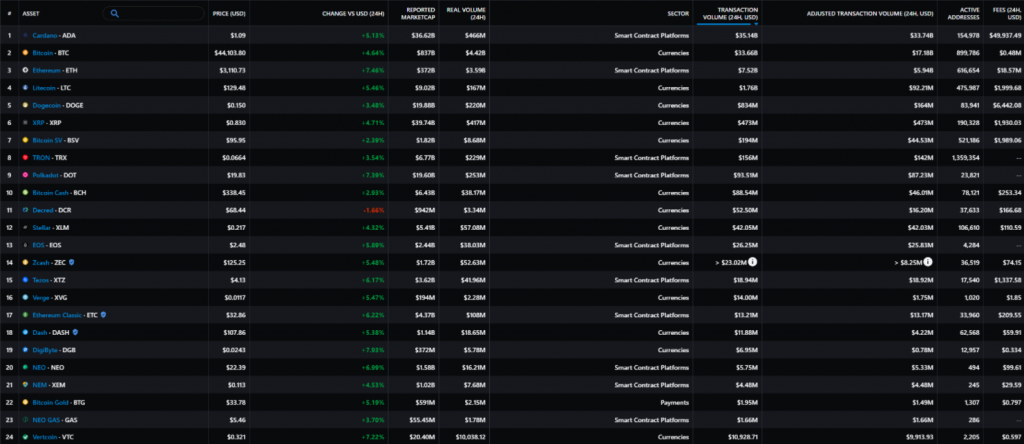Click TRON's 1,359,354 active addresses
The height and width of the screenshot is (444, 1024).
tap(964, 157)
